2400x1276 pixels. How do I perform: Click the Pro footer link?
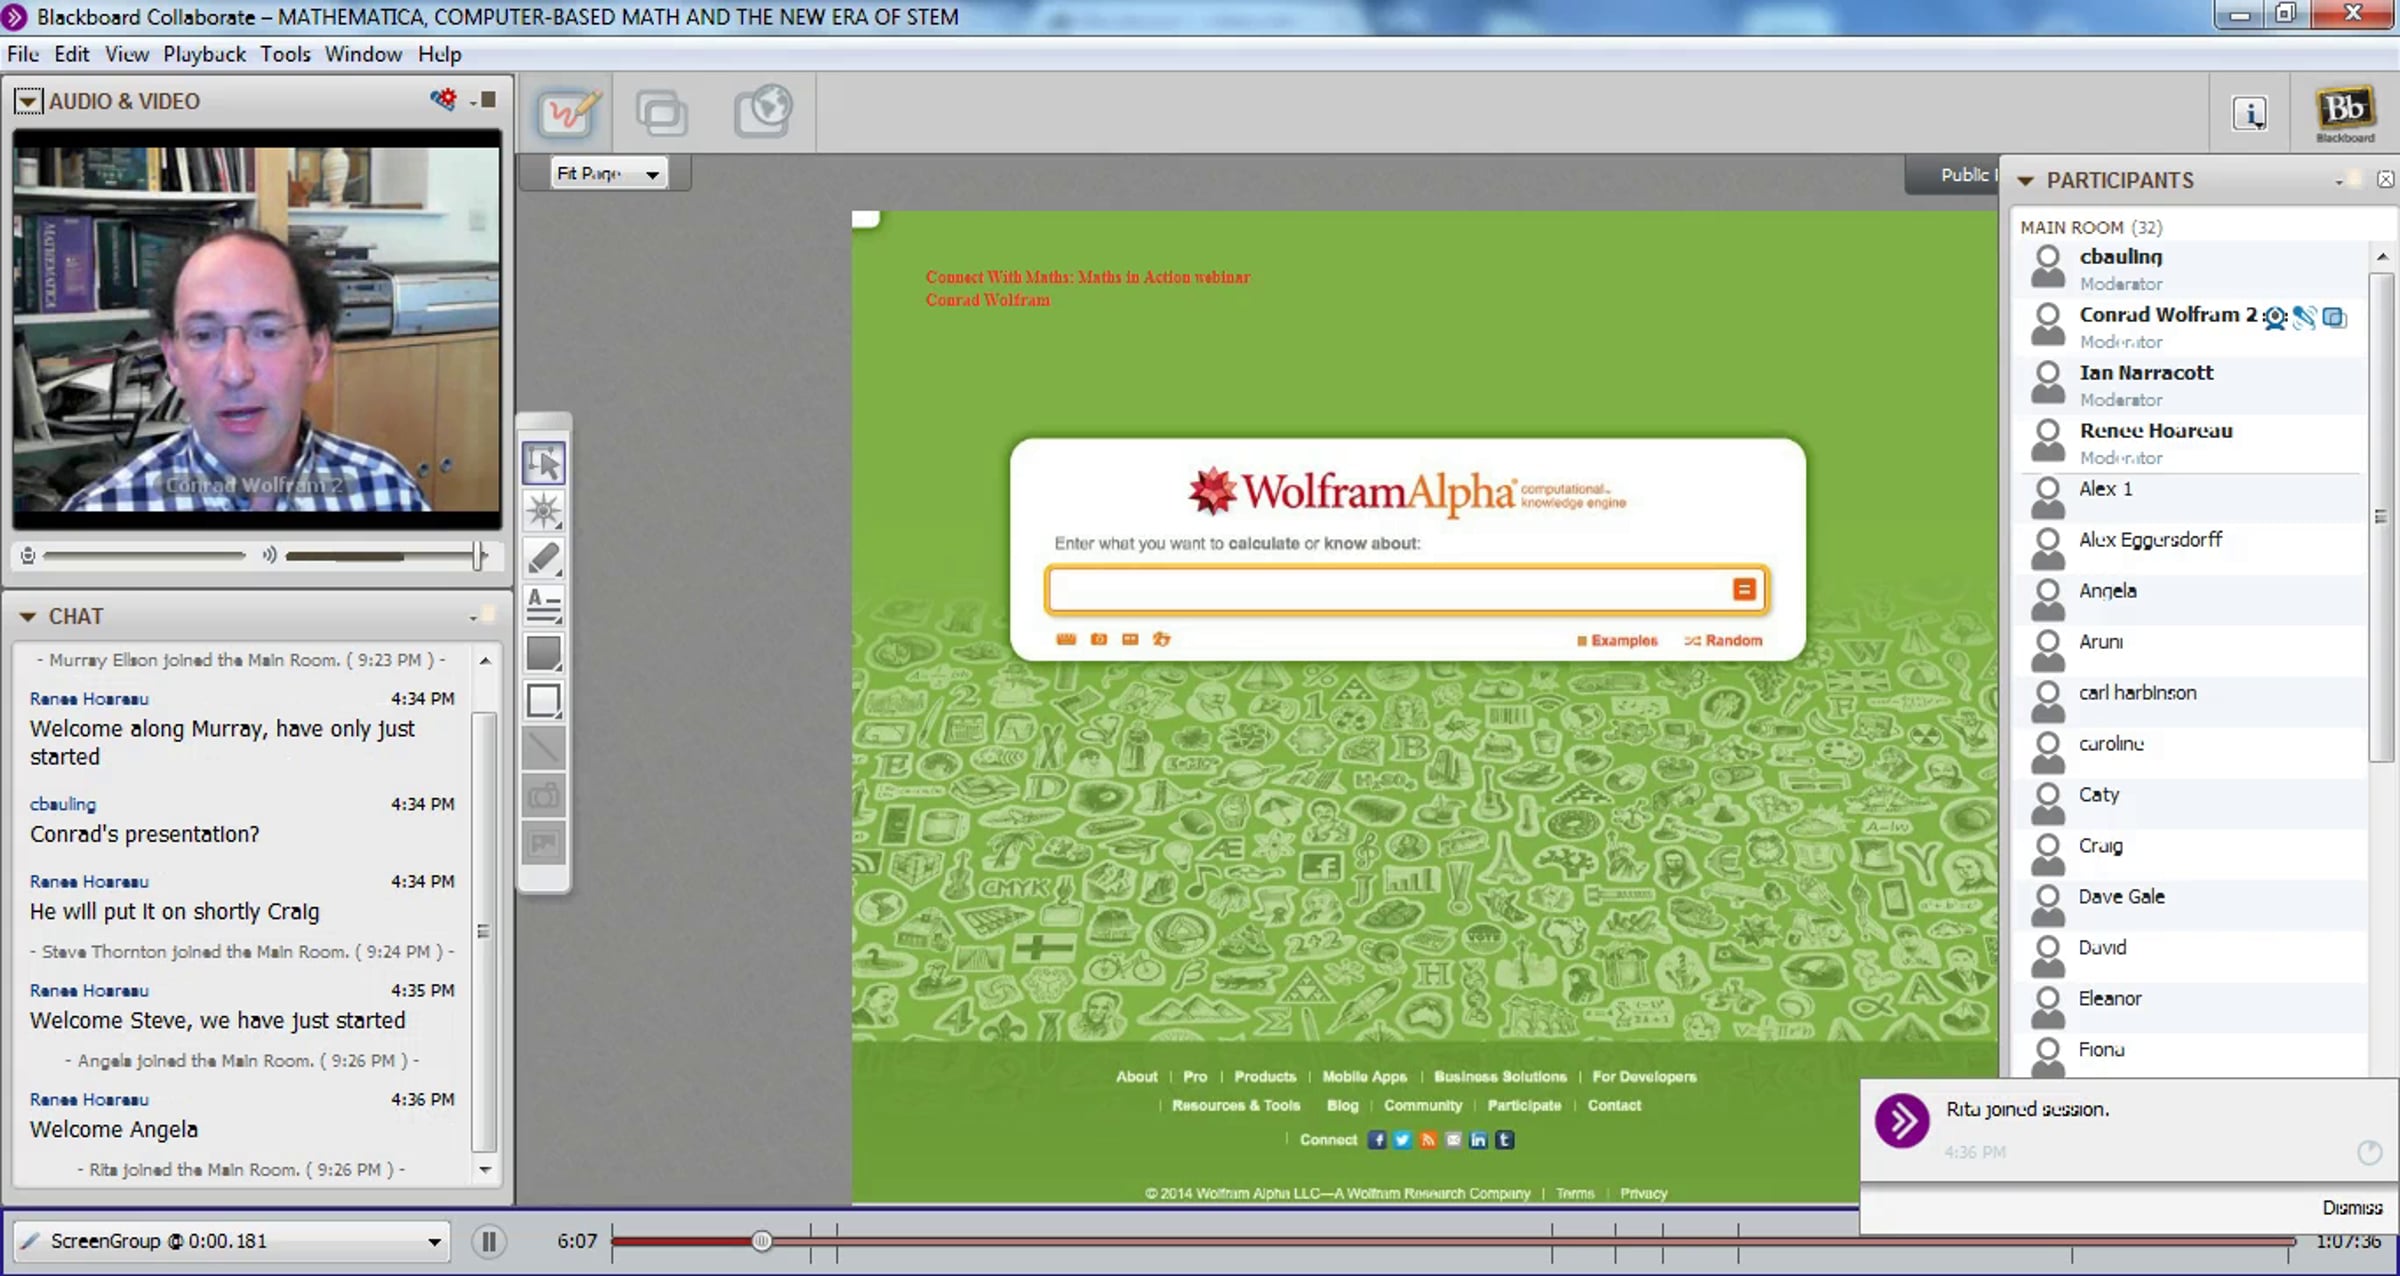tap(1195, 1076)
